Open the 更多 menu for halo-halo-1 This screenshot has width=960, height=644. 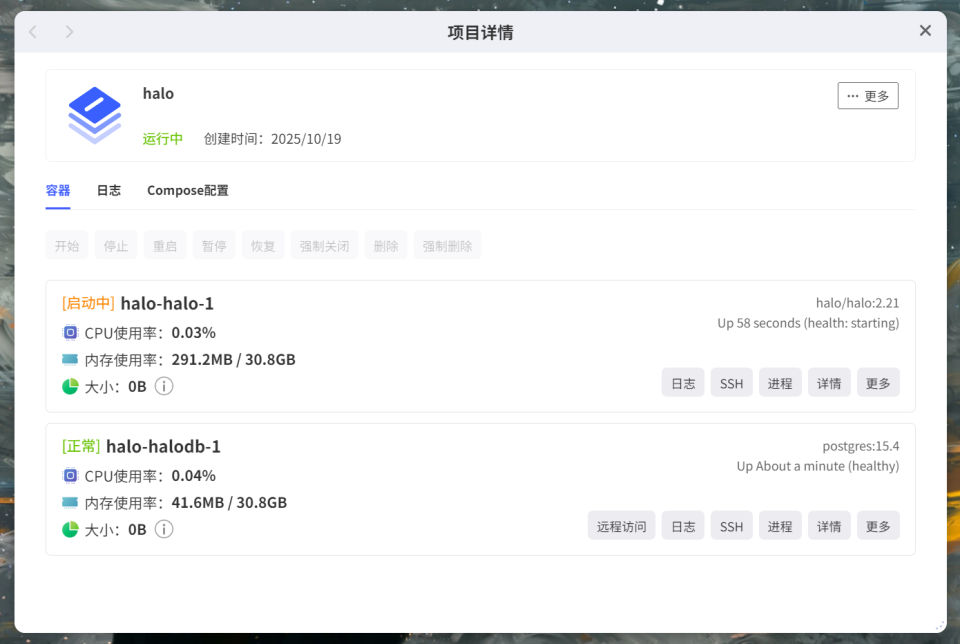point(878,383)
